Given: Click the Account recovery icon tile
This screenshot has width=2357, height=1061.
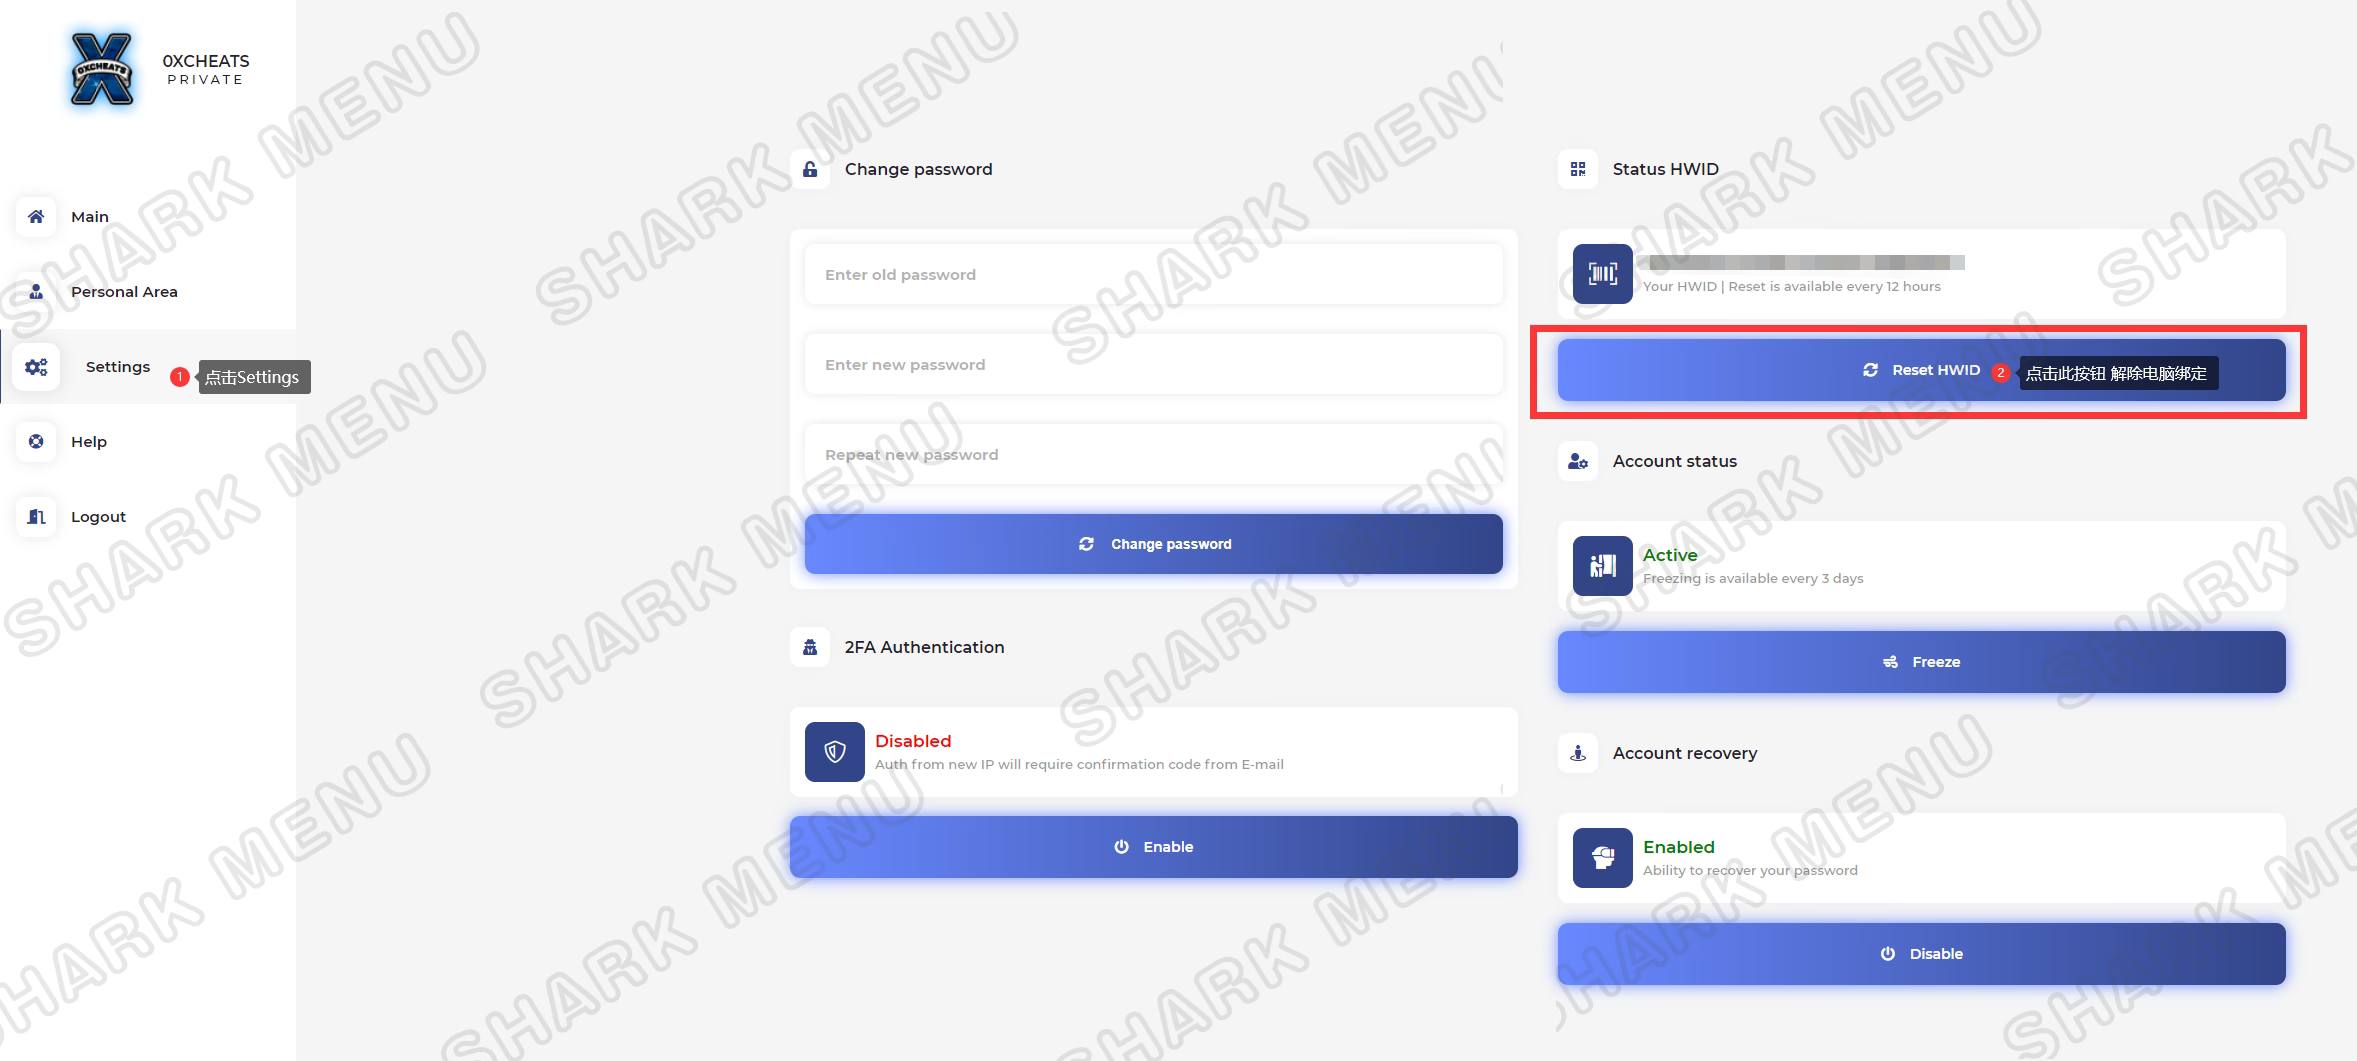Looking at the screenshot, I should 1602,858.
